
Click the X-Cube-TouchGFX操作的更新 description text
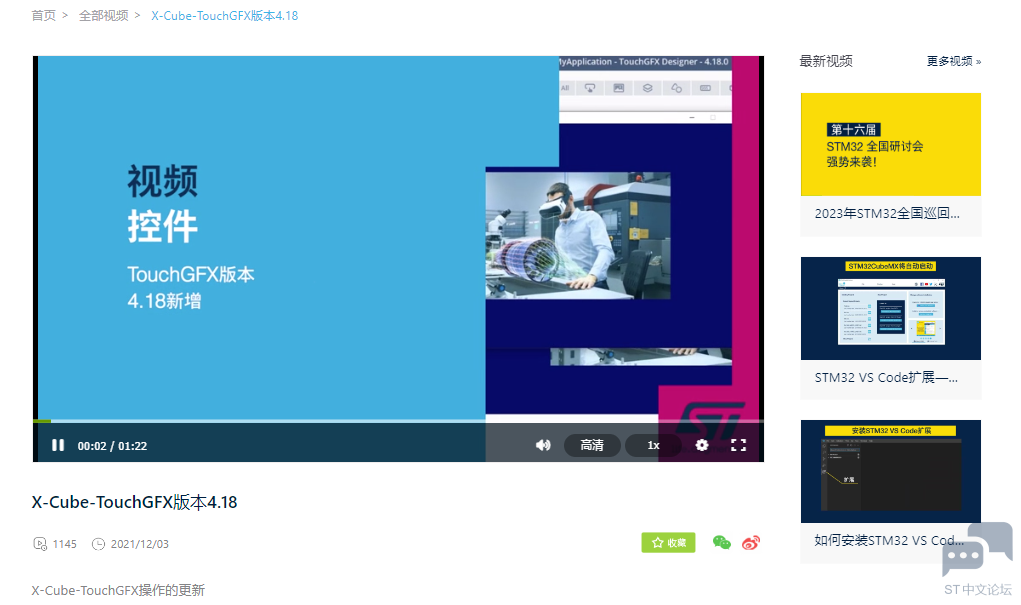[x=118, y=590]
